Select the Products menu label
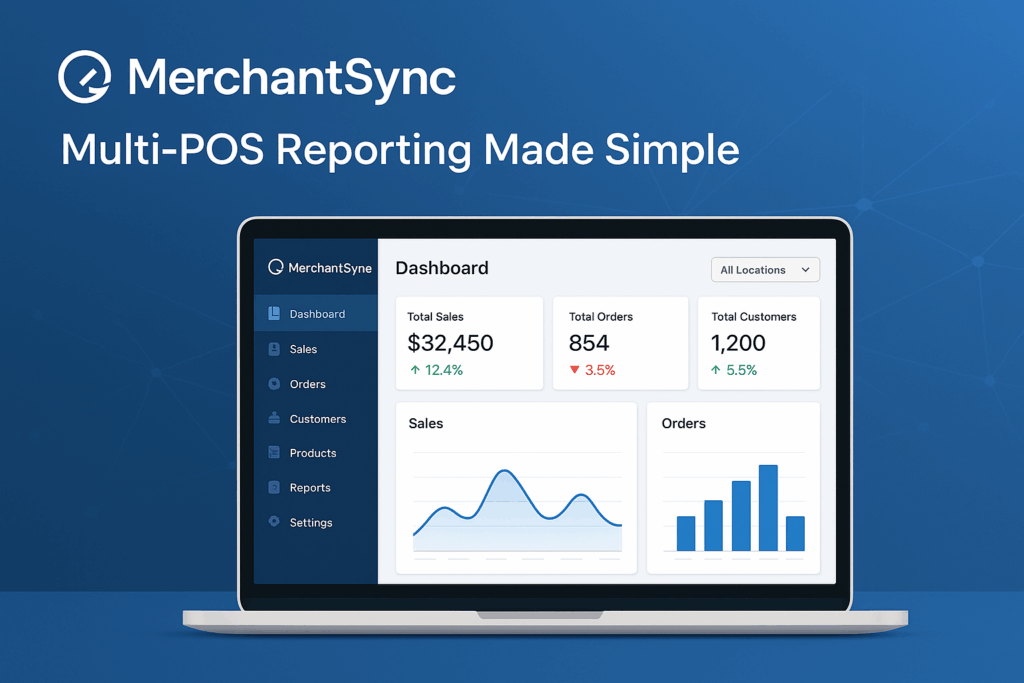 click(313, 453)
